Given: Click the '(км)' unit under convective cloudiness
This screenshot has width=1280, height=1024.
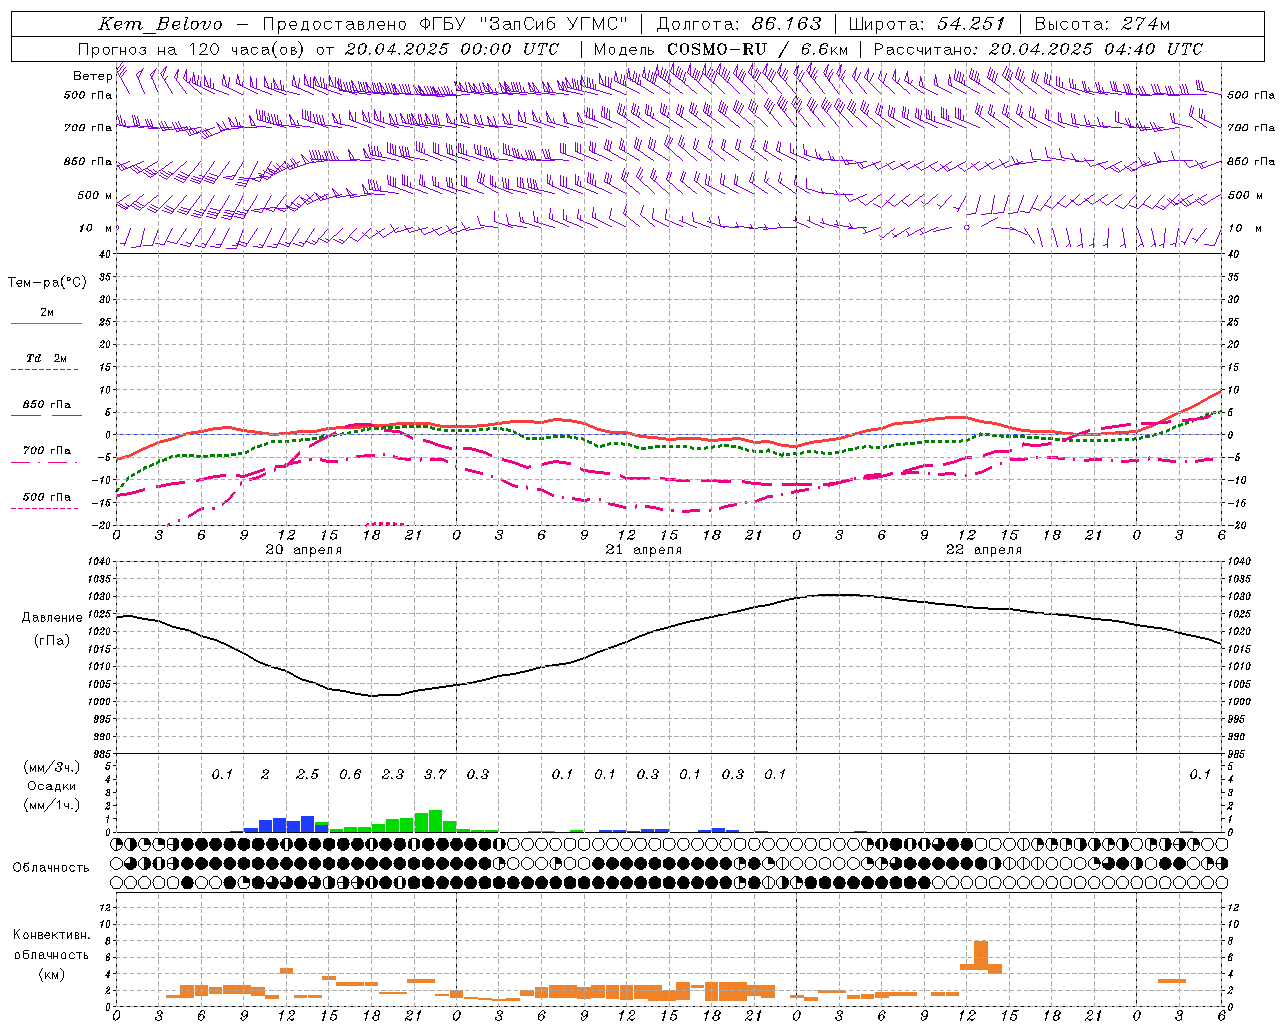Looking at the screenshot, I should [51, 974].
